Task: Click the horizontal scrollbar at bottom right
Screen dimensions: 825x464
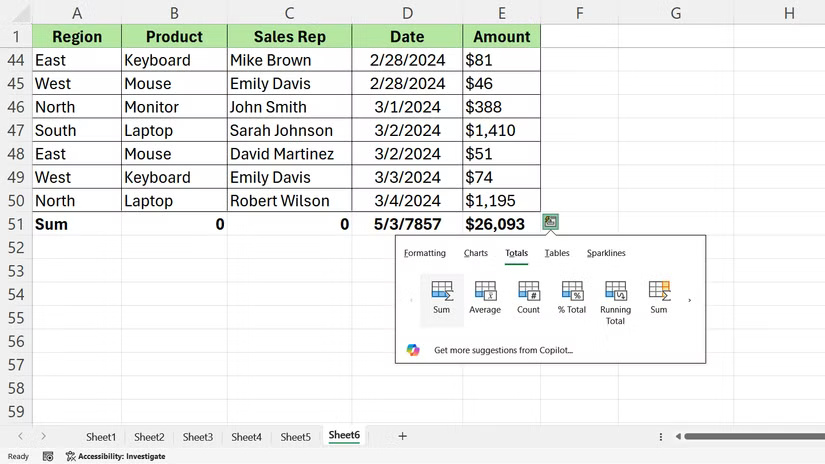Action: click(750, 436)
